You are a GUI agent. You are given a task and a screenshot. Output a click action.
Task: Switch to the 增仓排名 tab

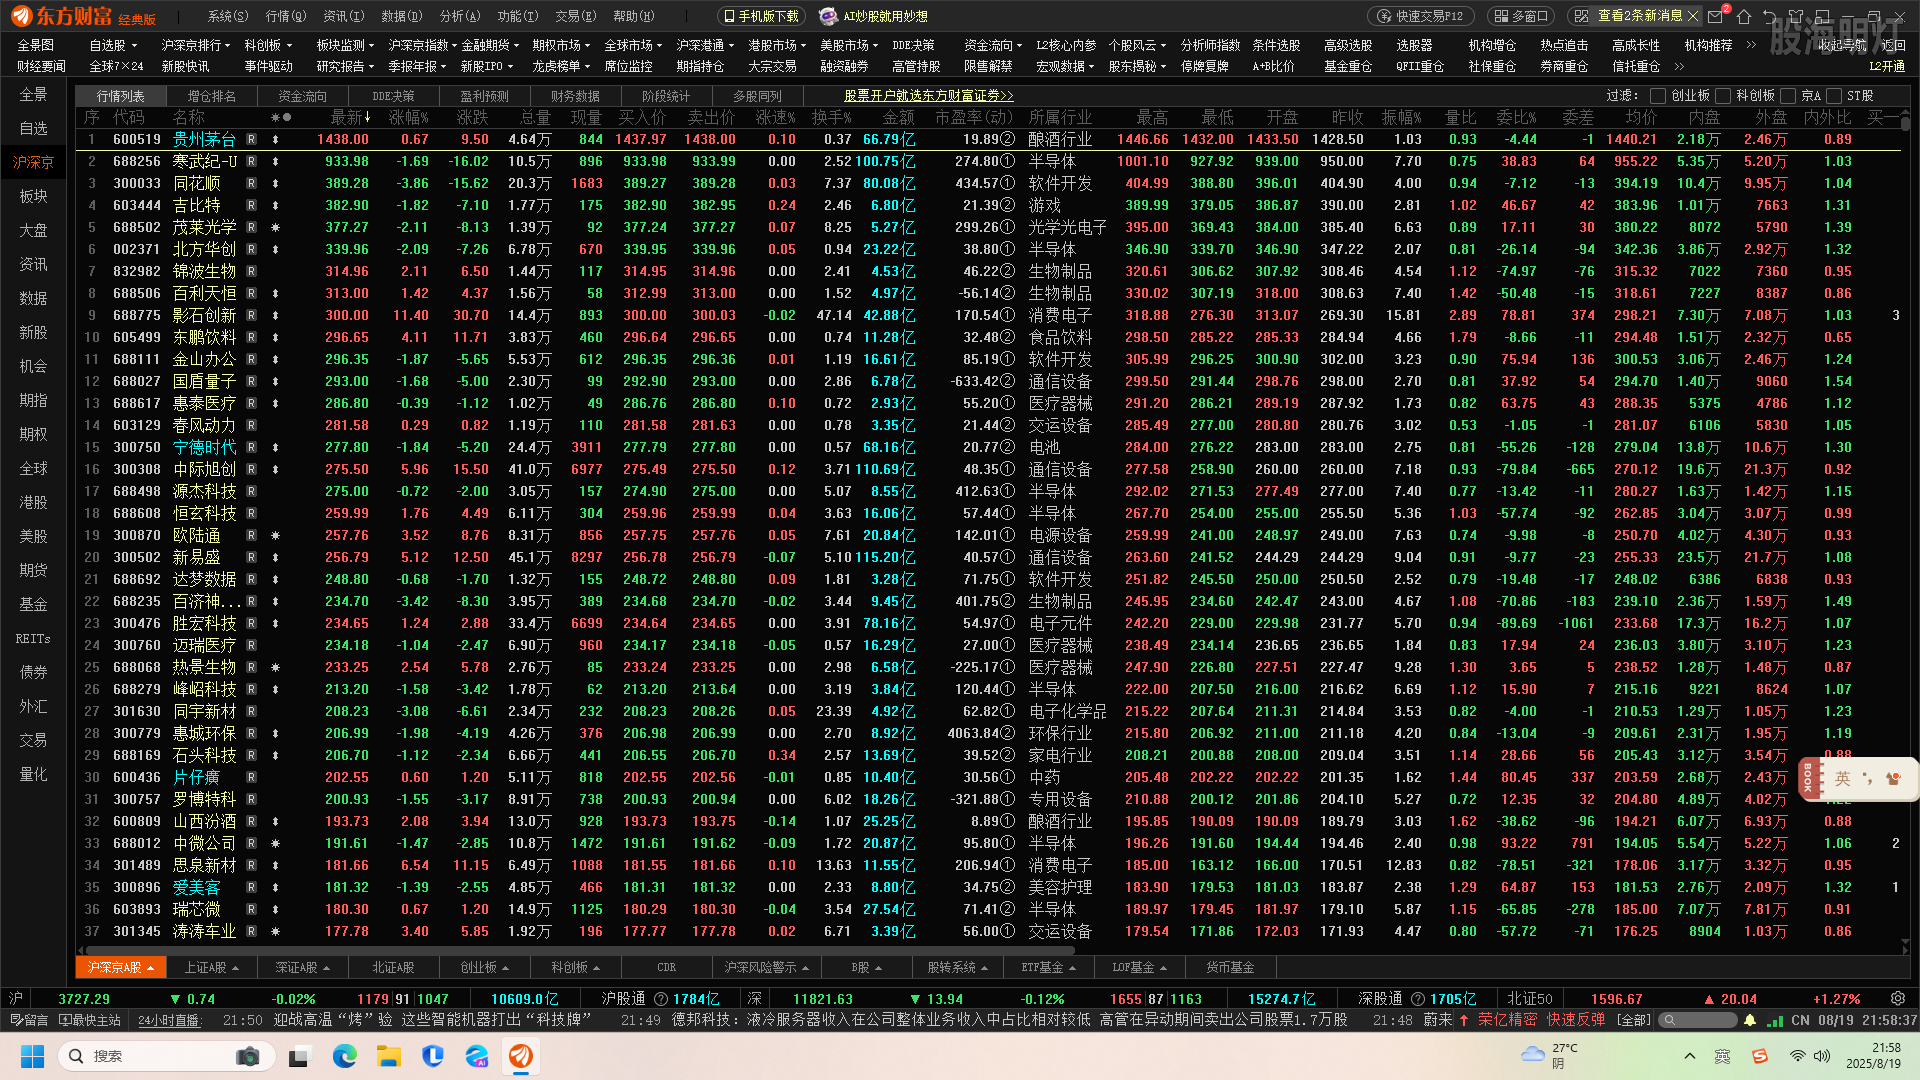212,96
